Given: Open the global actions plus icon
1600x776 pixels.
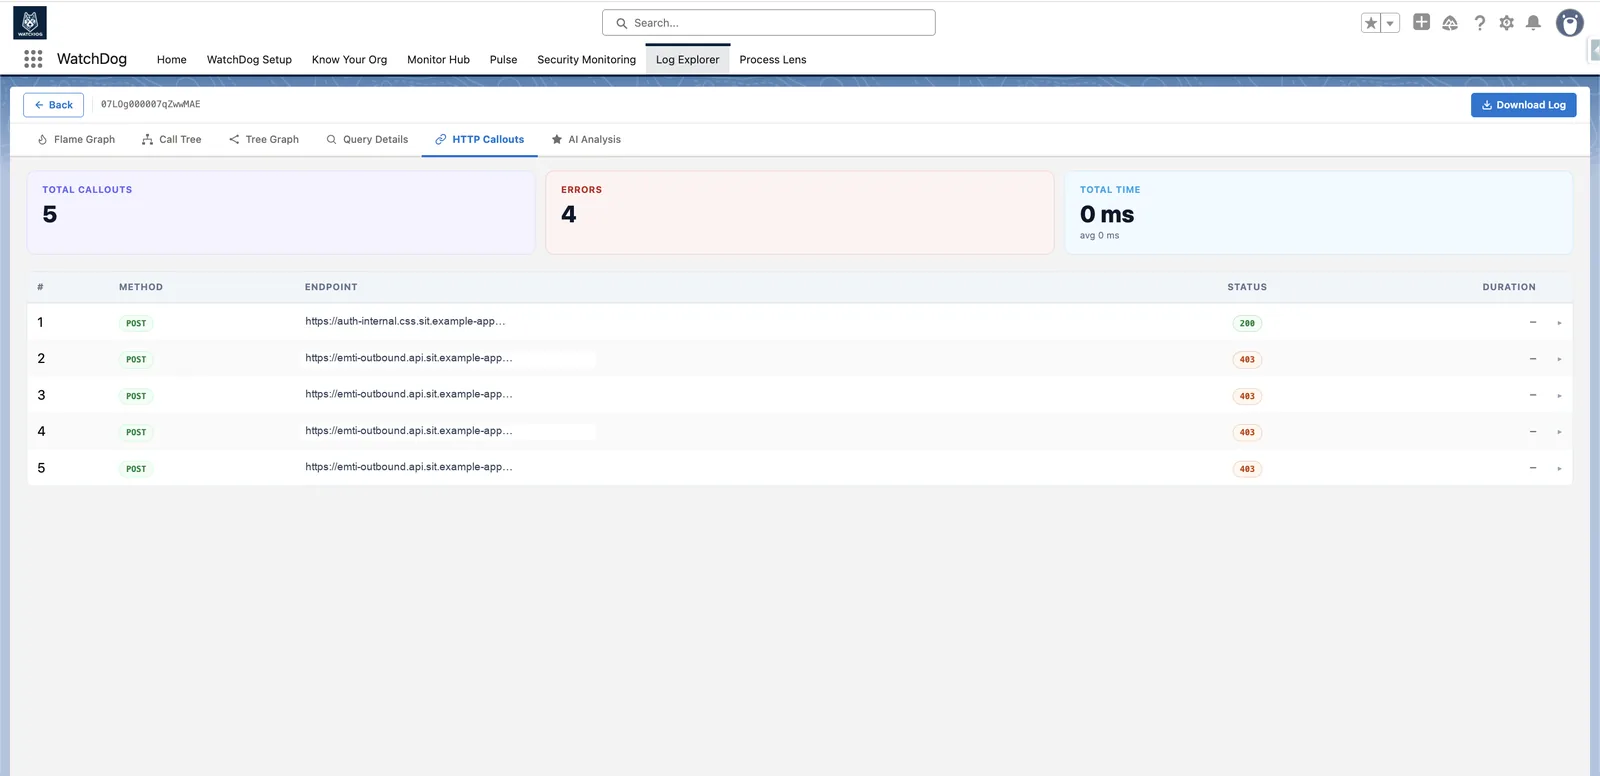Looking at the screenshot, I should click(x=1421, y=22).
